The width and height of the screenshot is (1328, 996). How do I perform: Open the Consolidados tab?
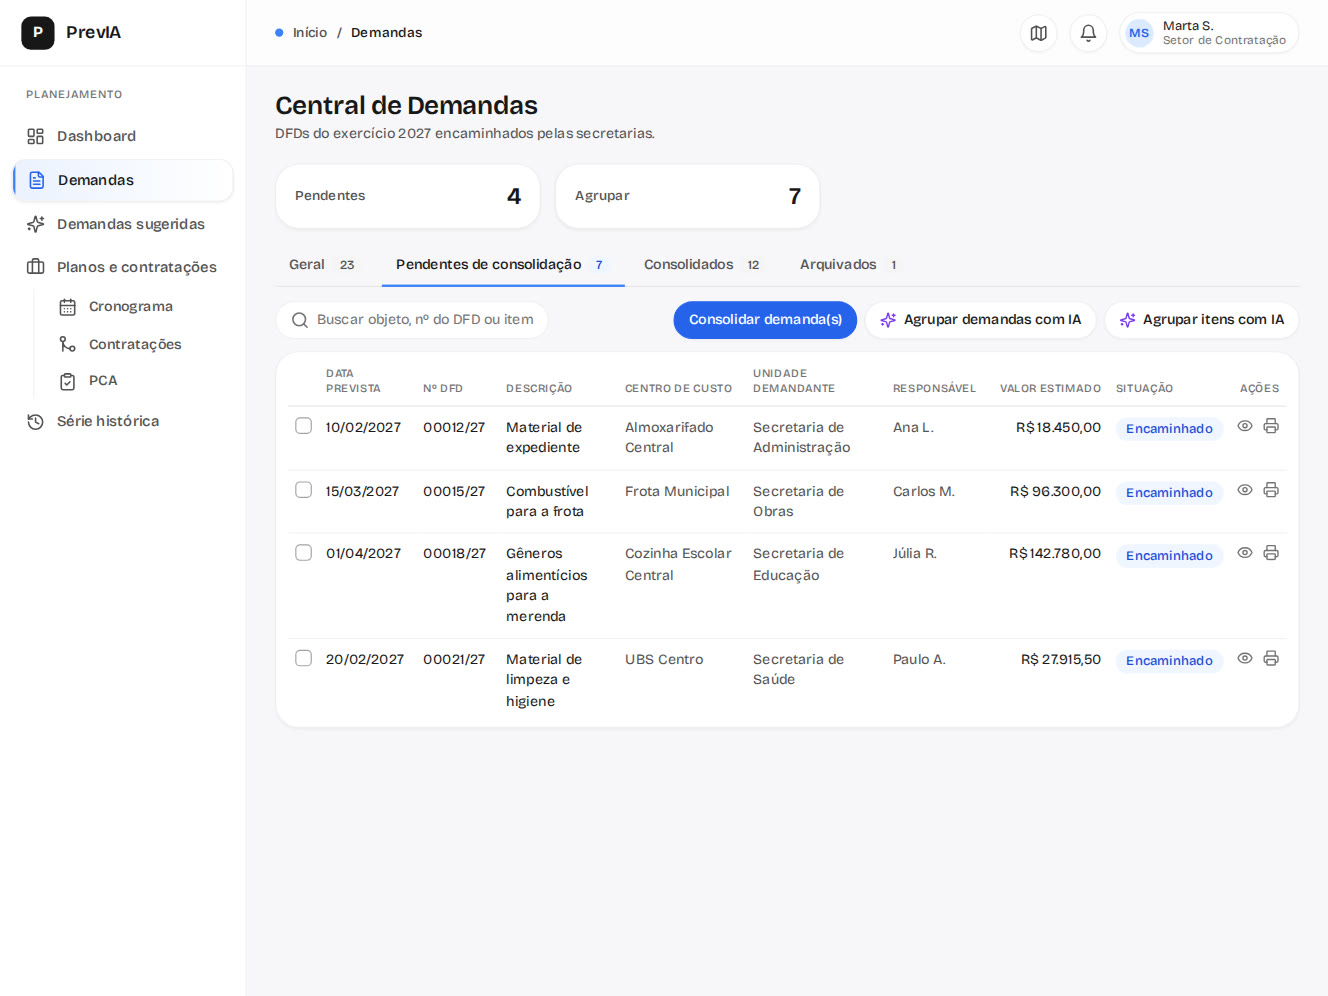(702, 265)
